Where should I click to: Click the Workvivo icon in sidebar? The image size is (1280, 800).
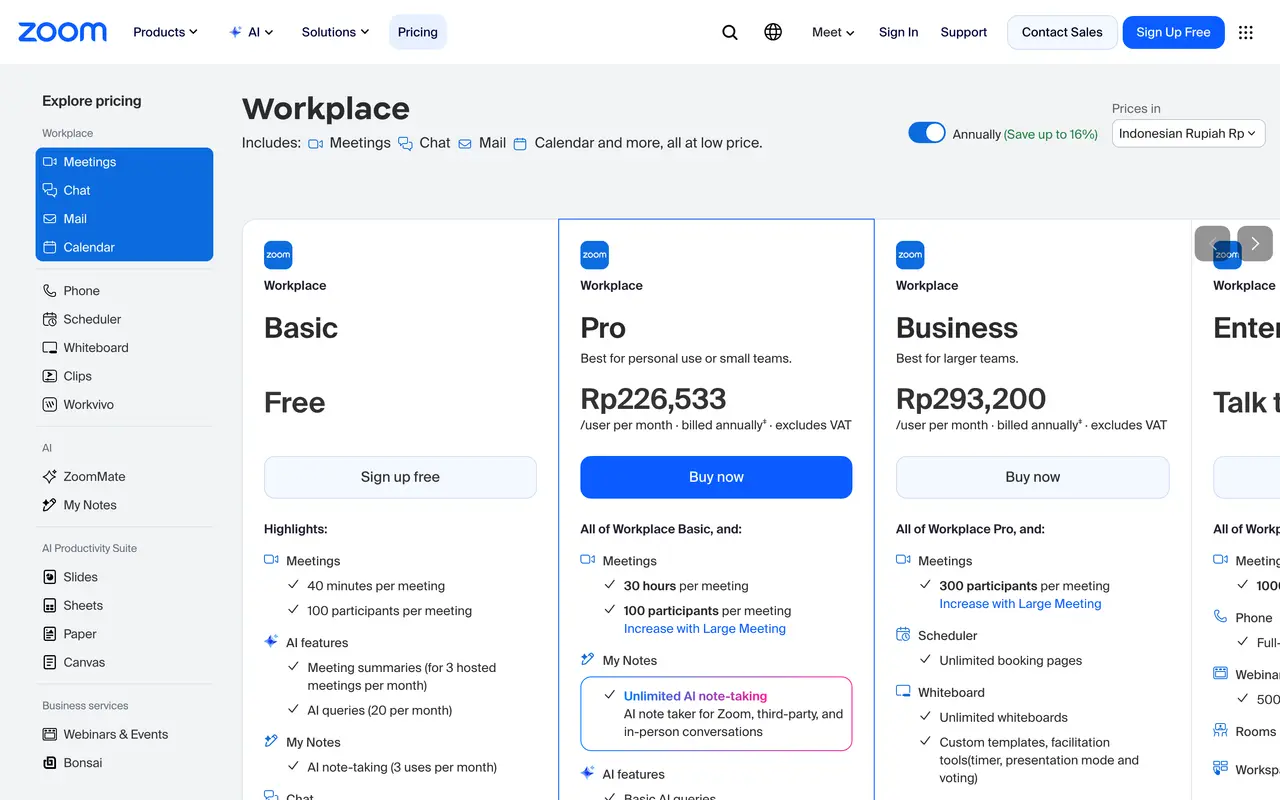[x=50, y=405]
